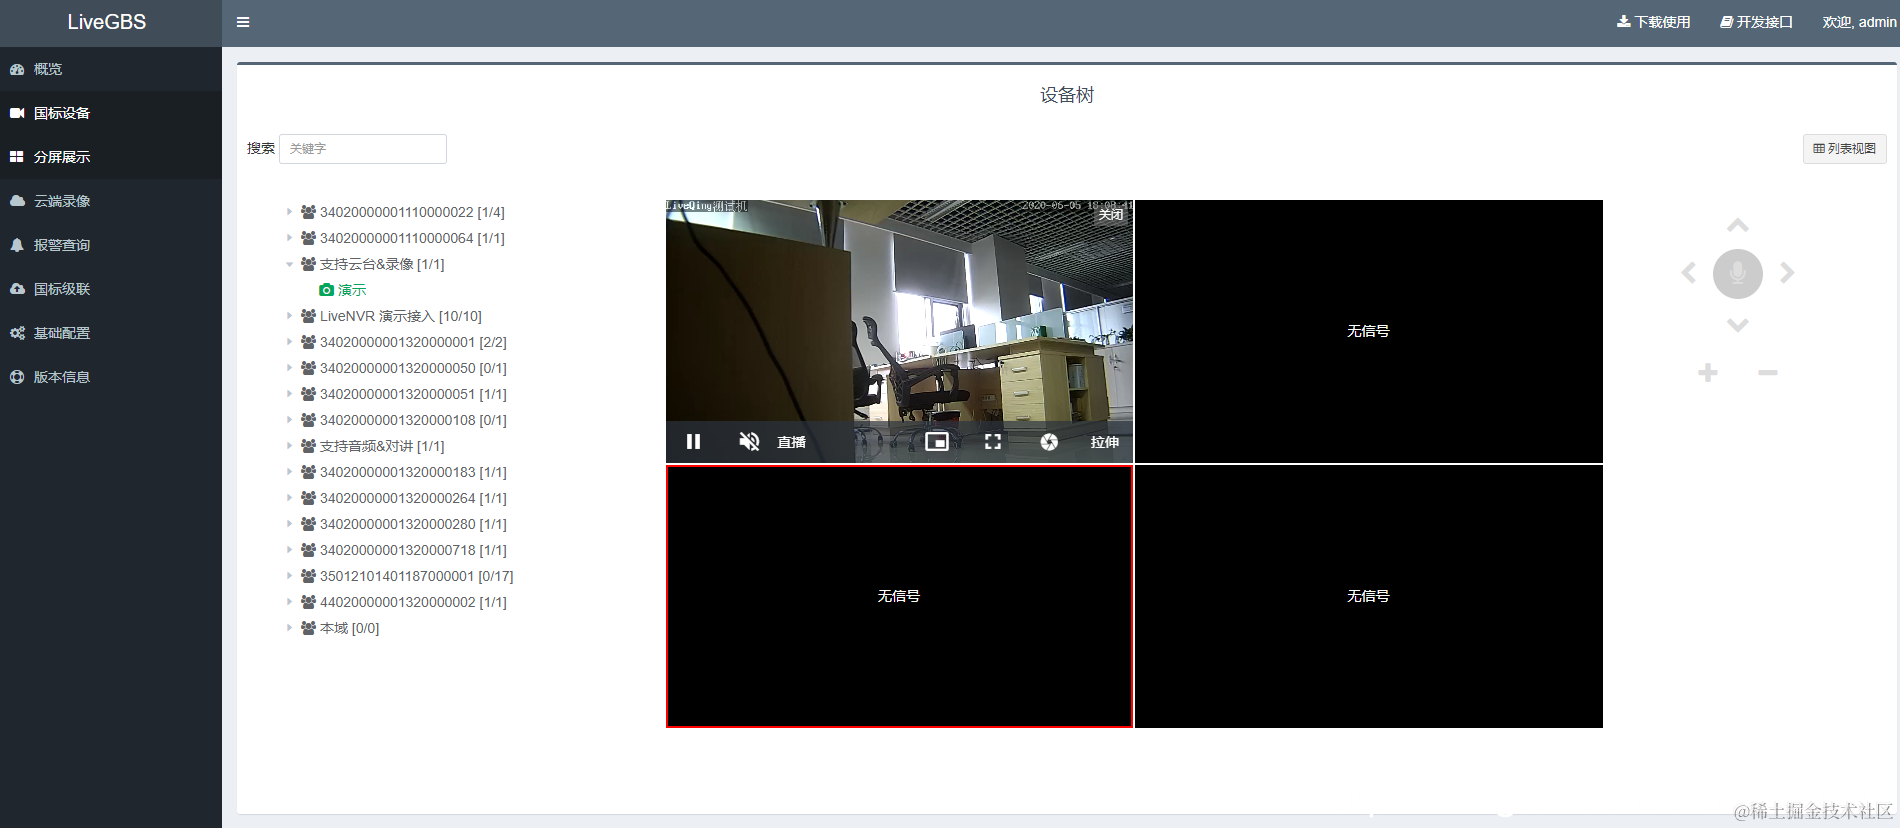Pan PTZ camera left
The height and width of the screenshot is (828, 1900).
pos(1689,272)
